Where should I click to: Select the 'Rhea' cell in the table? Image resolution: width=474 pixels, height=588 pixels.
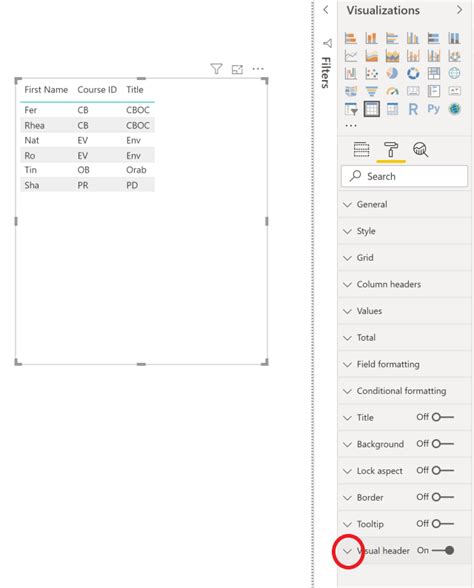[34, 125]
